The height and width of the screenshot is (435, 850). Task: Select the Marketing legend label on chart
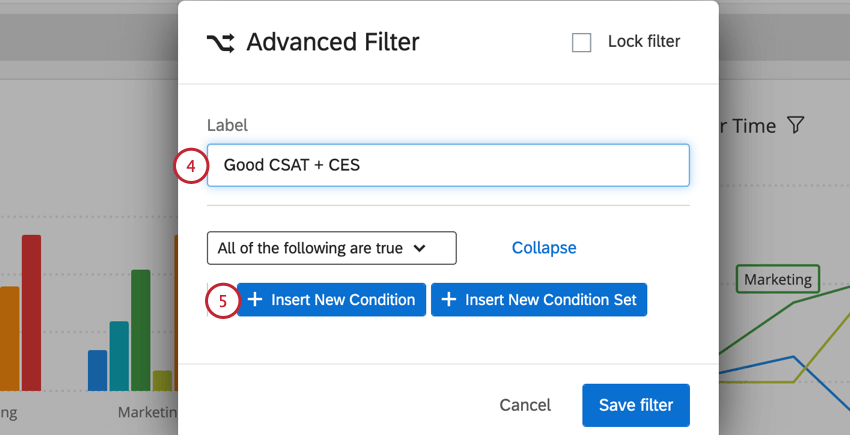[x=778, y=279]
